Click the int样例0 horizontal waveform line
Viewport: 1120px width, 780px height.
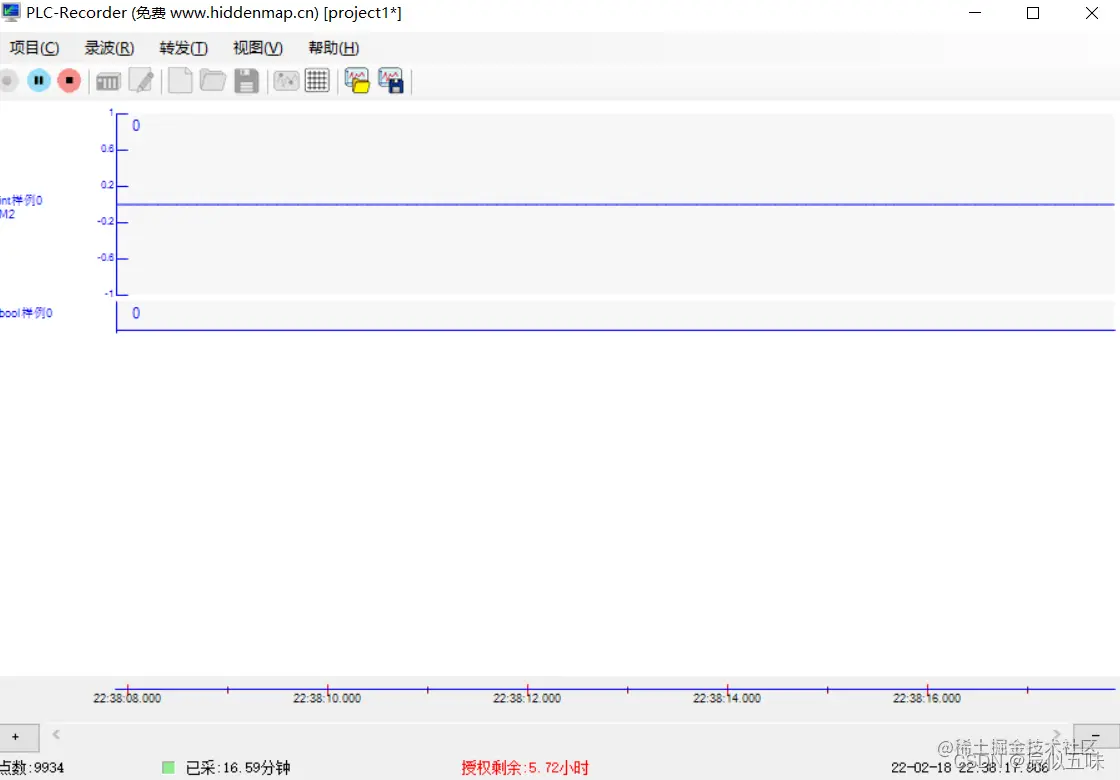click(615, 204)
